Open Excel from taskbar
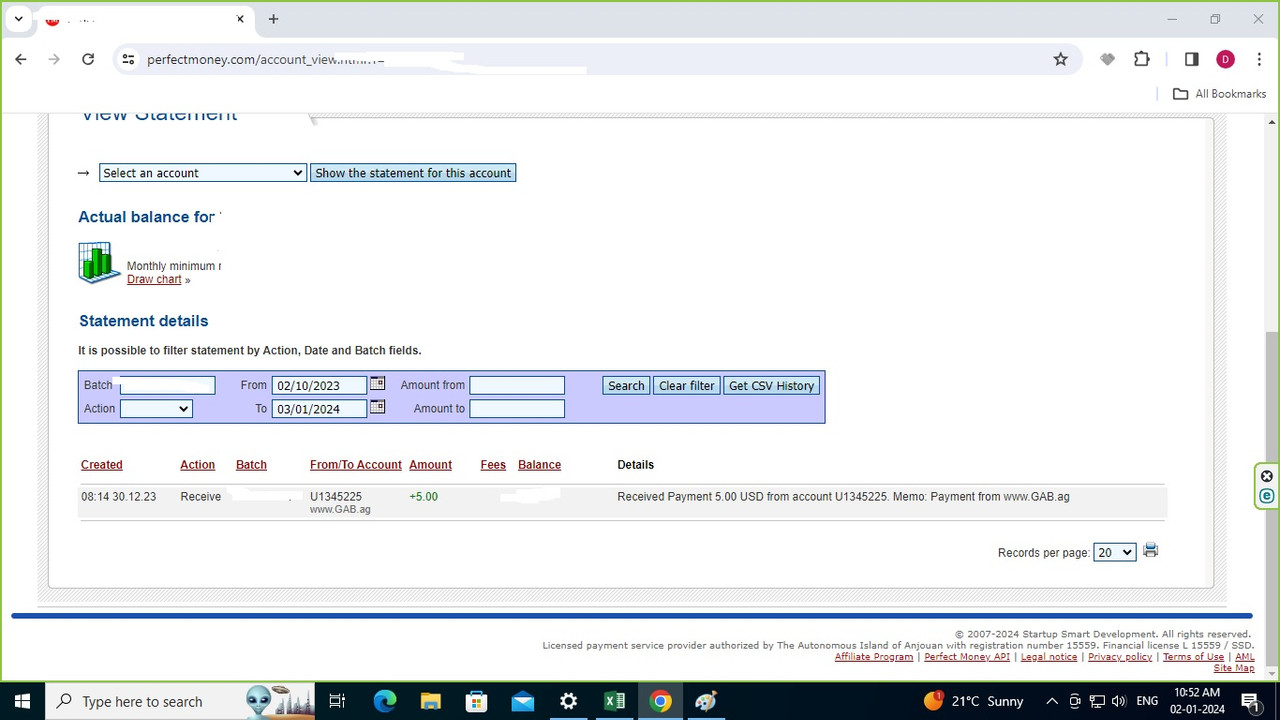This screenshot has height=720, width=1280. tap(614, 701)
